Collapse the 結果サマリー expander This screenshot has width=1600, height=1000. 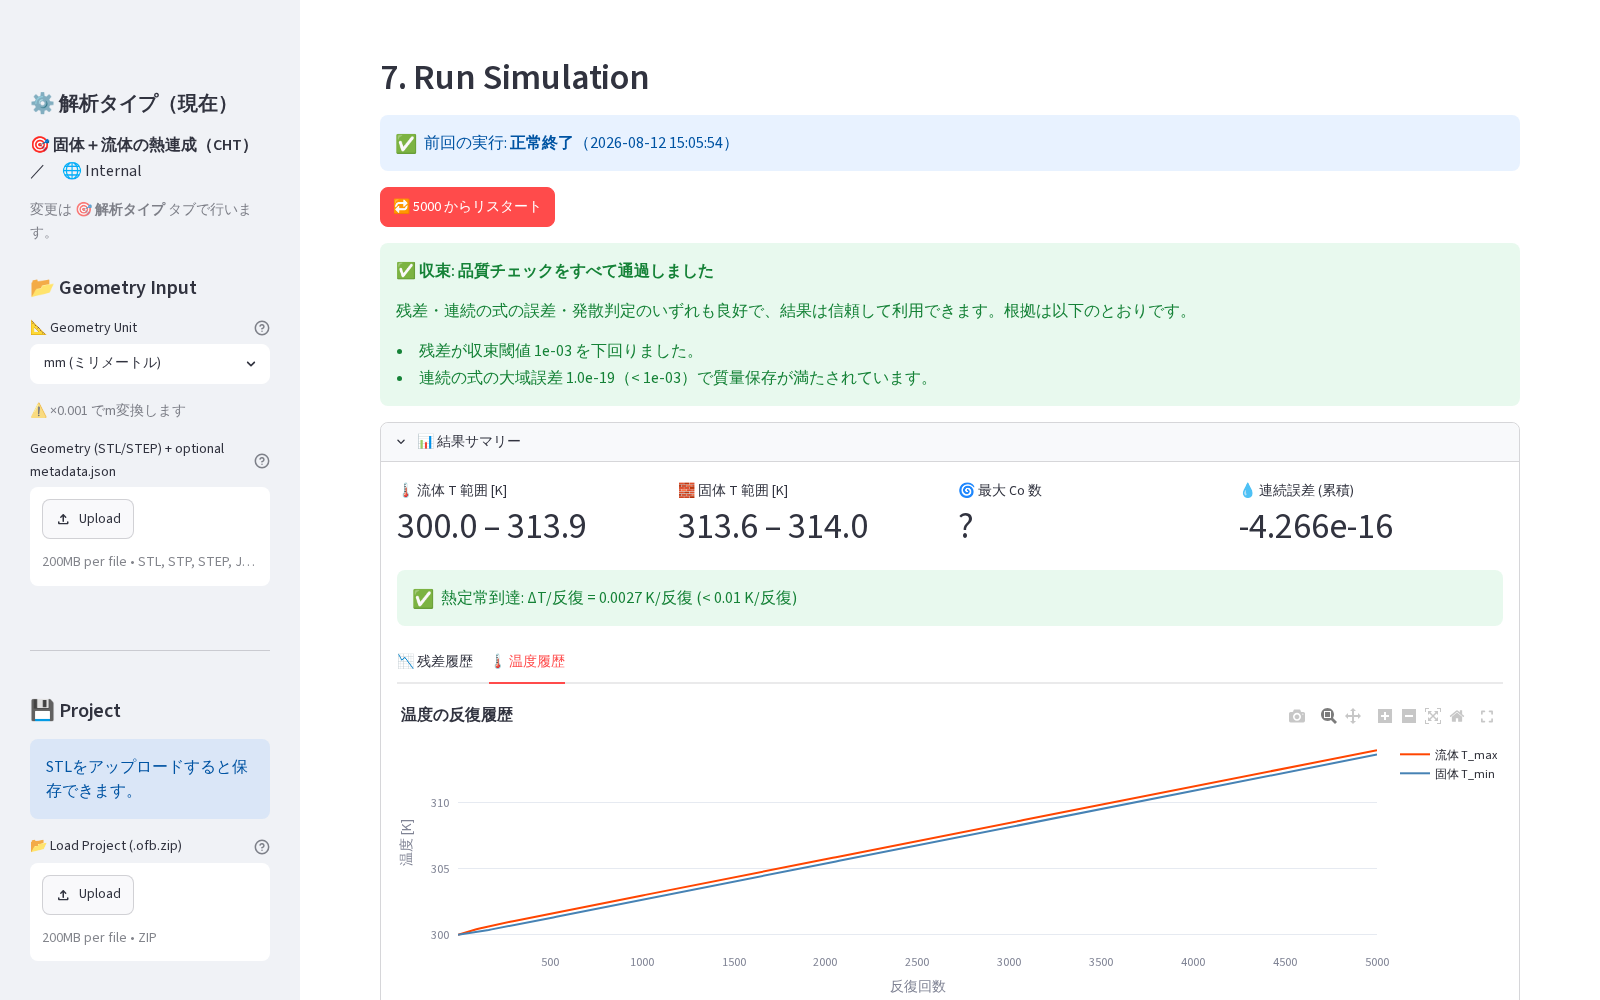click(950, 442)
